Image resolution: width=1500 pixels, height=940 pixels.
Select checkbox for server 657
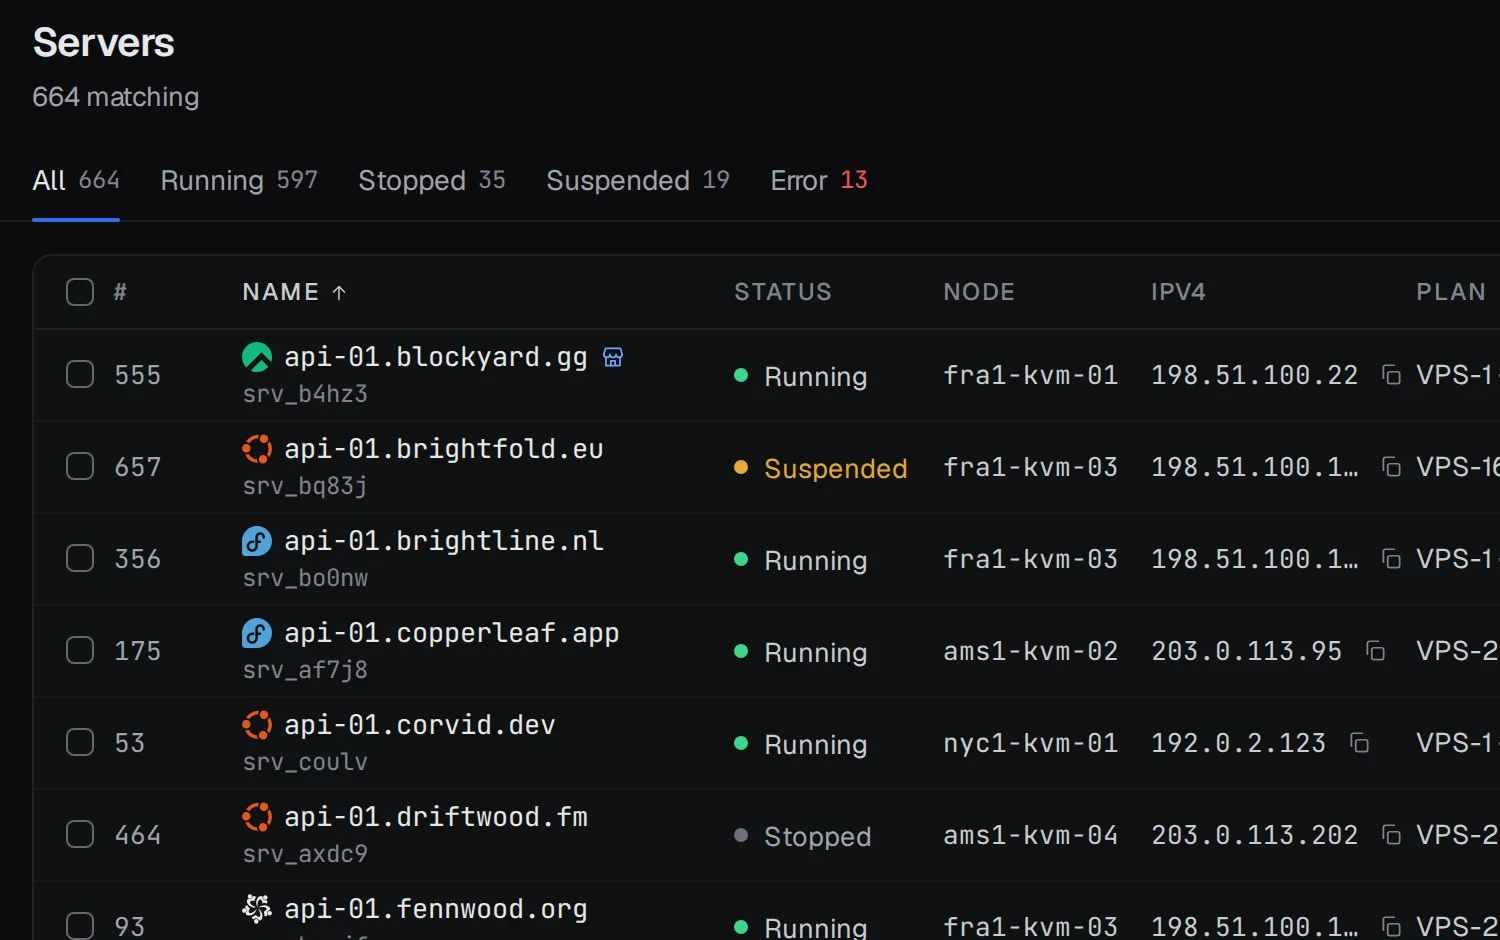click(80, 467)
